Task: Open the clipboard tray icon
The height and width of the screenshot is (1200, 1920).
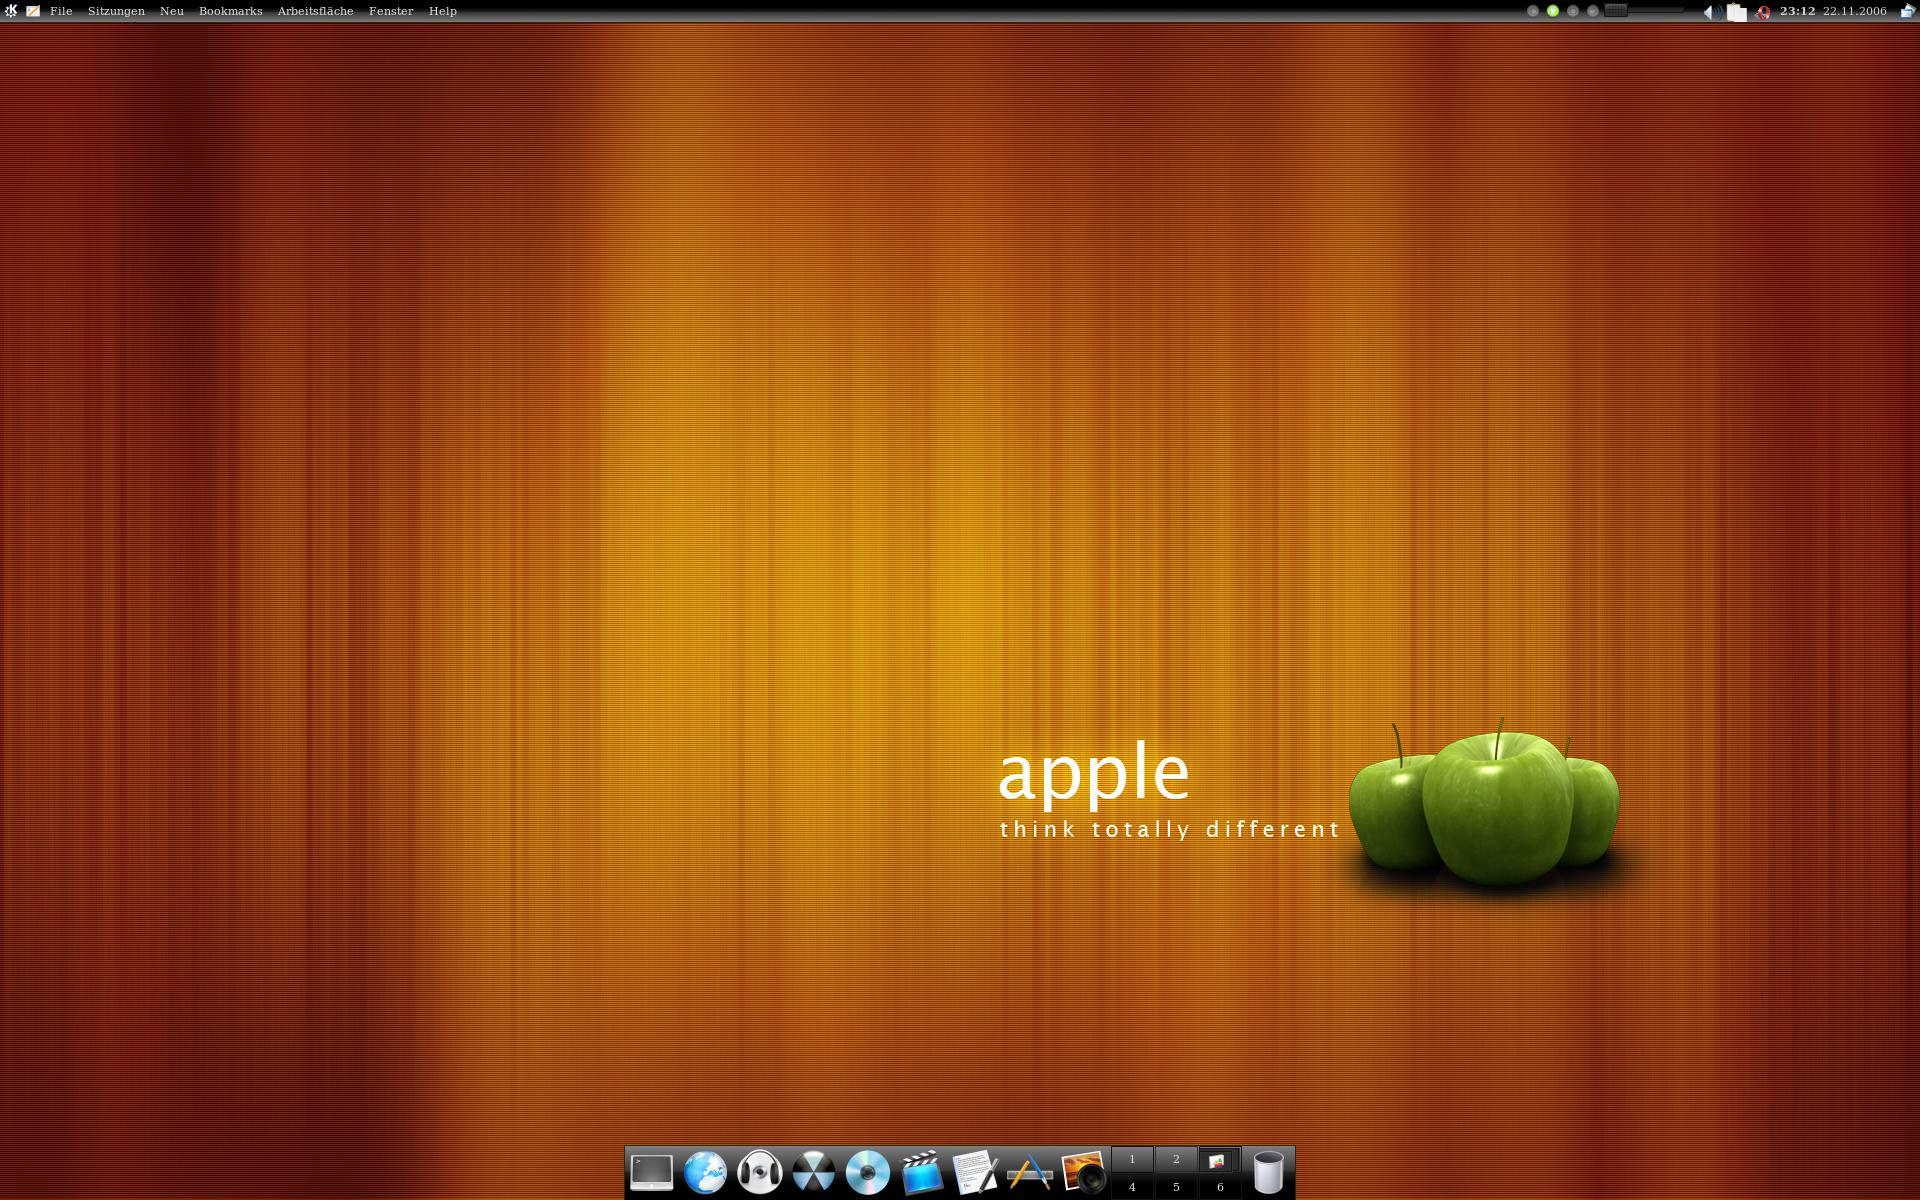Action: coord(1737,12)
